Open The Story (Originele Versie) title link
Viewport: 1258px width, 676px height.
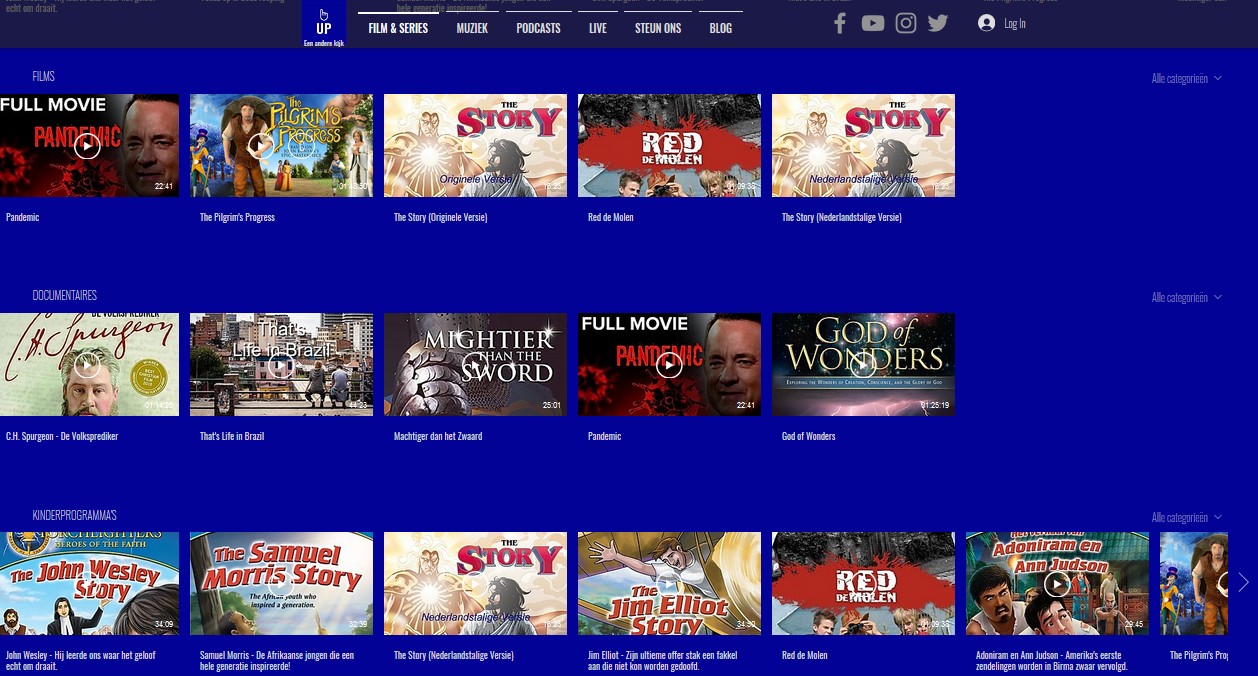click(x=440, y=217)
